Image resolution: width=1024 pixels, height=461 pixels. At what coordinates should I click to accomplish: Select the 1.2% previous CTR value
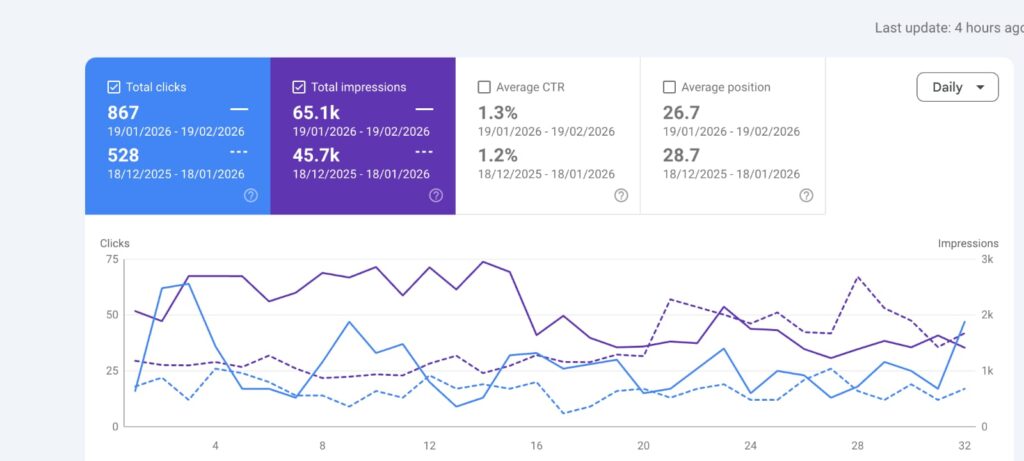(x=498, y=155)
